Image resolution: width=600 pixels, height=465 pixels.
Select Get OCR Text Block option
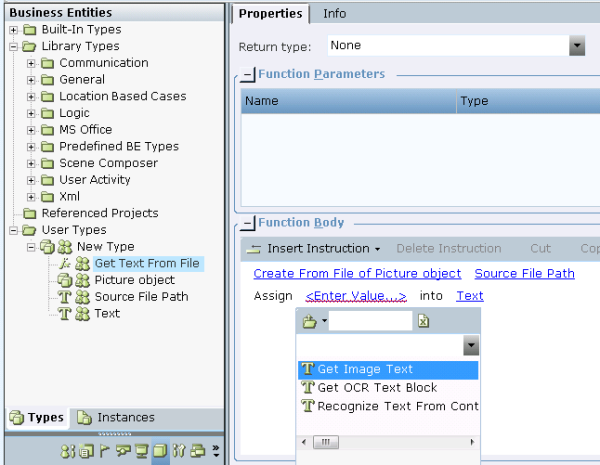coord(388,388)
